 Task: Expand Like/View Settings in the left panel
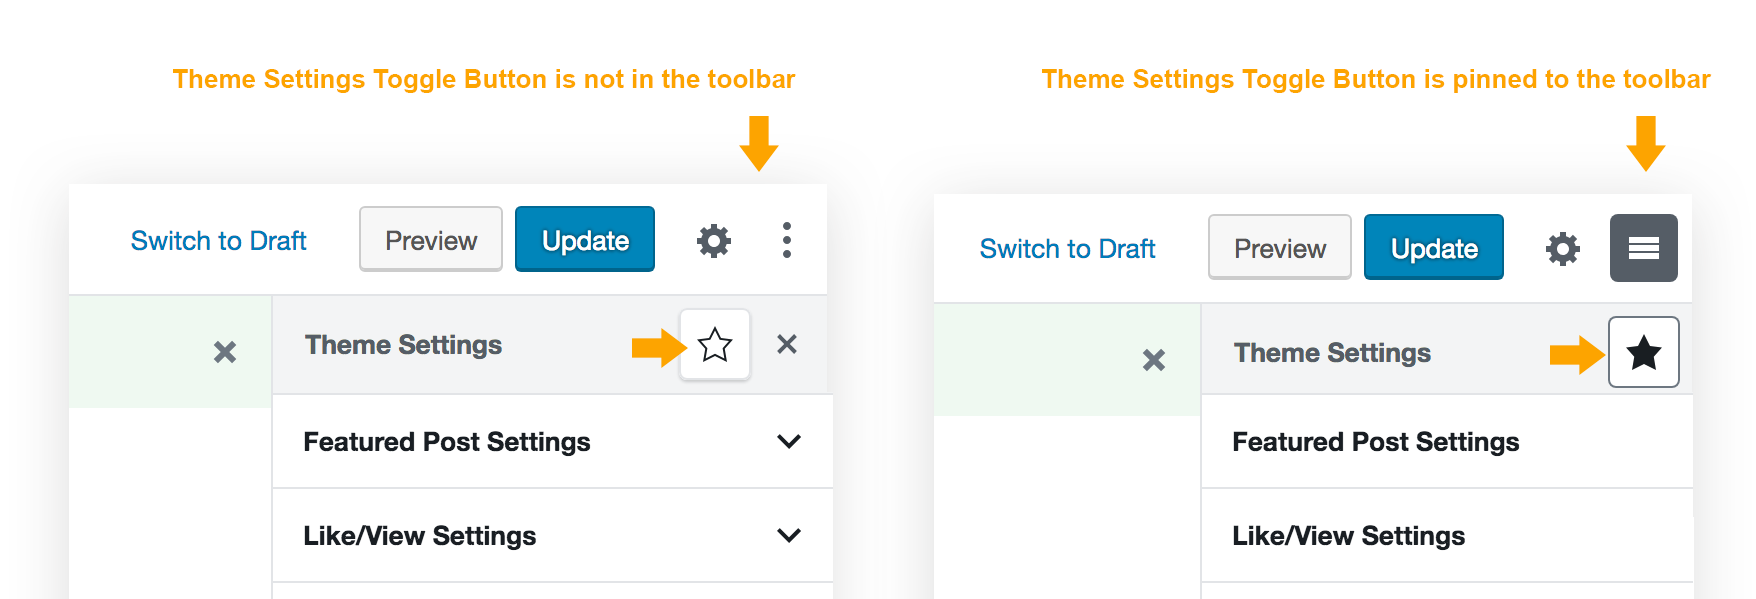[789, 535]
